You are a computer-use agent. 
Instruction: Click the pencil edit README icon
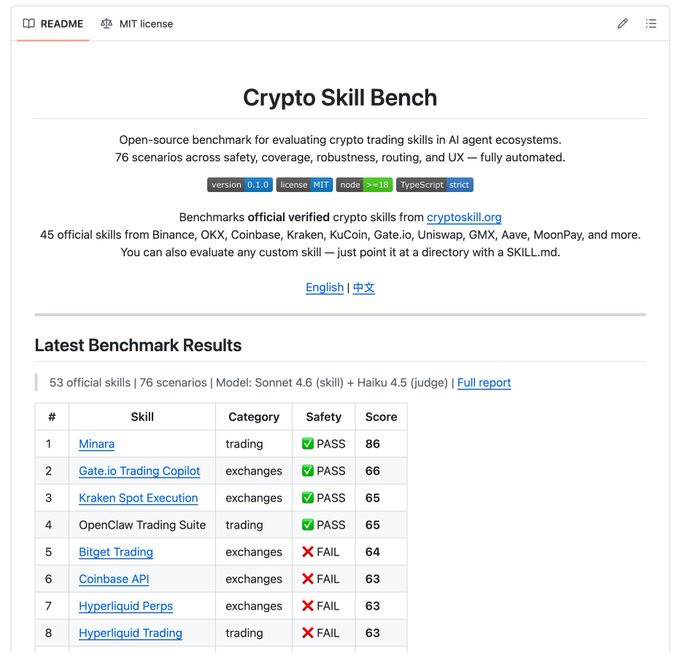(x=623, y=23)
